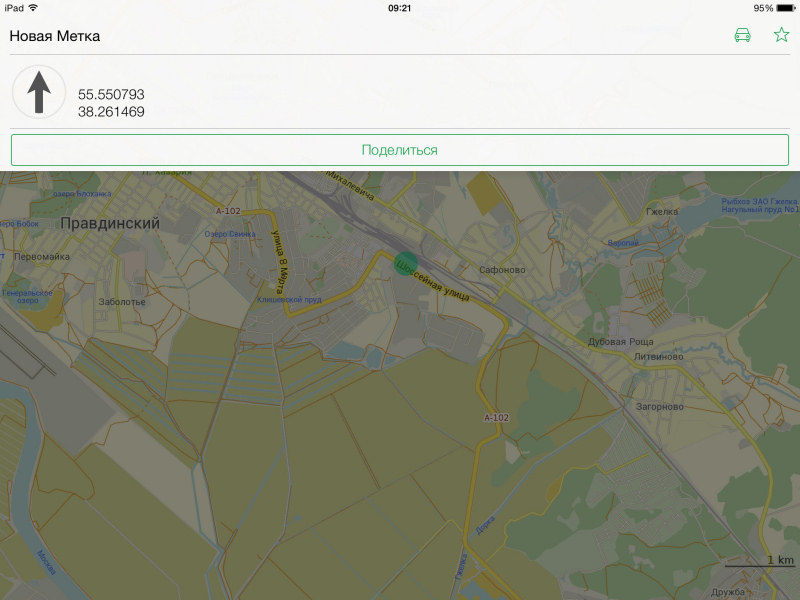Tap the Дубовая Роща label on the map
Screen dimensions: 800x600
click(620, 342)
